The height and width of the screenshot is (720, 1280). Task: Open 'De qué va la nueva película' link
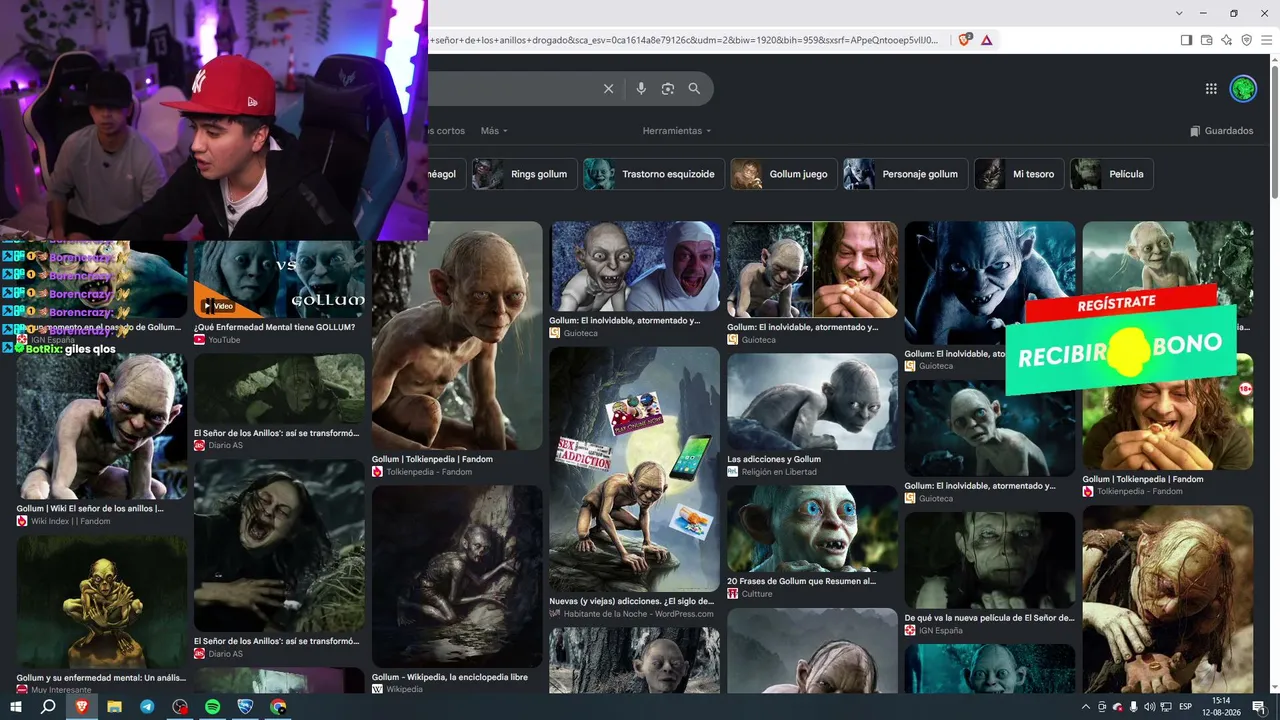click(990, 618)
